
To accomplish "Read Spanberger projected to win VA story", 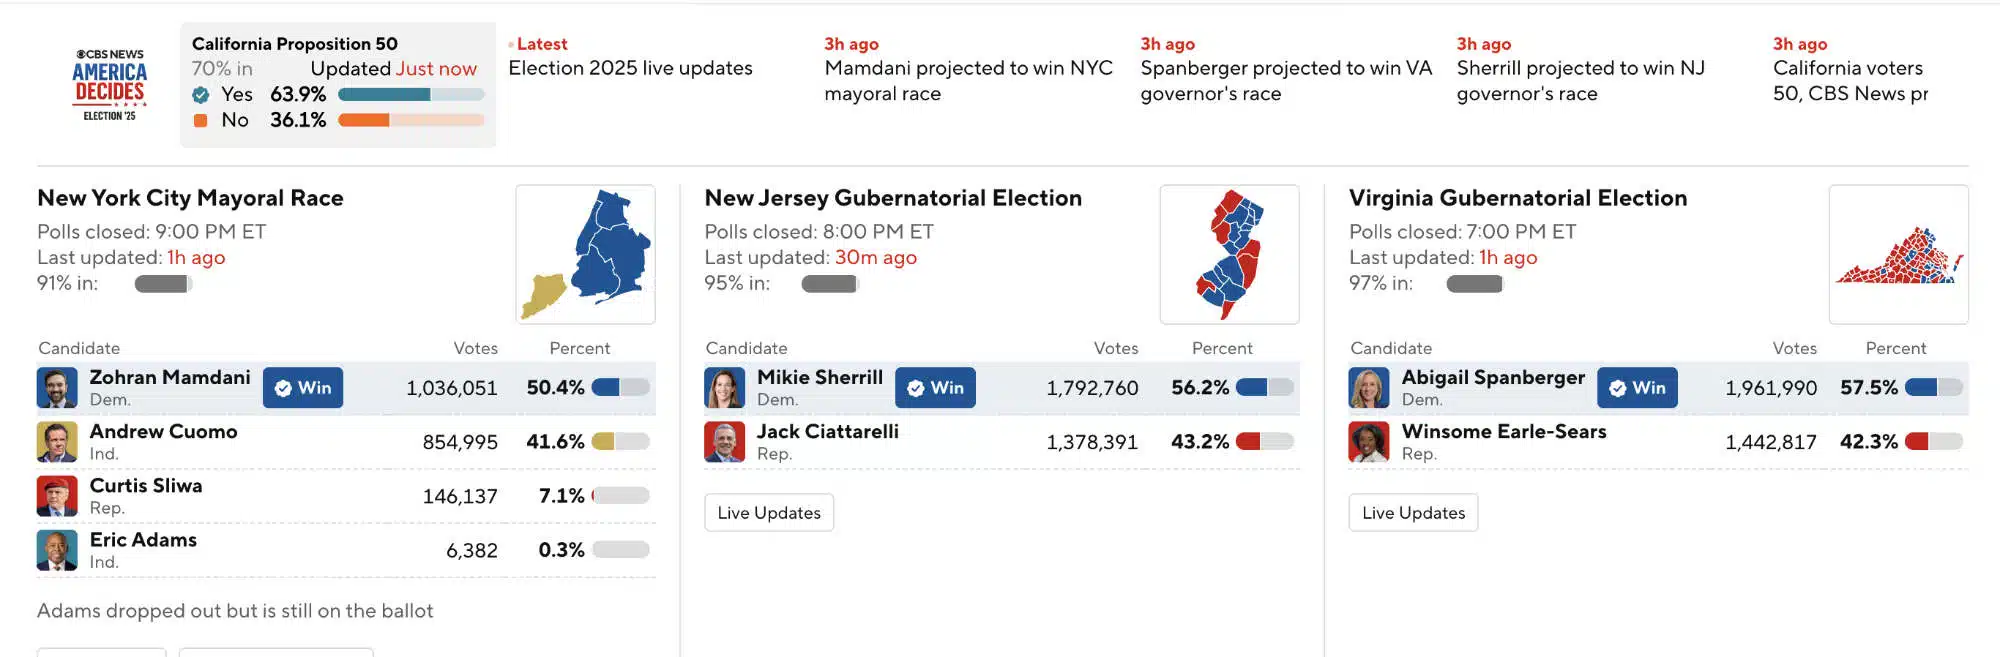I will tap(1286, 80).
